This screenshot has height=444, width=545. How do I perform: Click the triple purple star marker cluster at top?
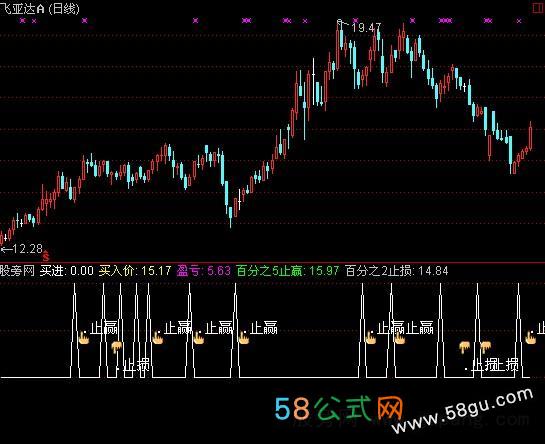(445, 21)
